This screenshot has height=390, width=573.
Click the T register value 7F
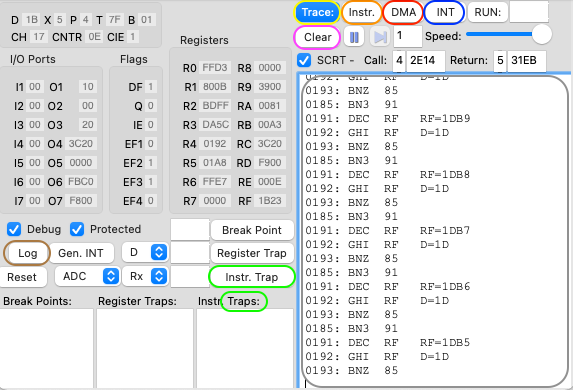tap(114, 19)
